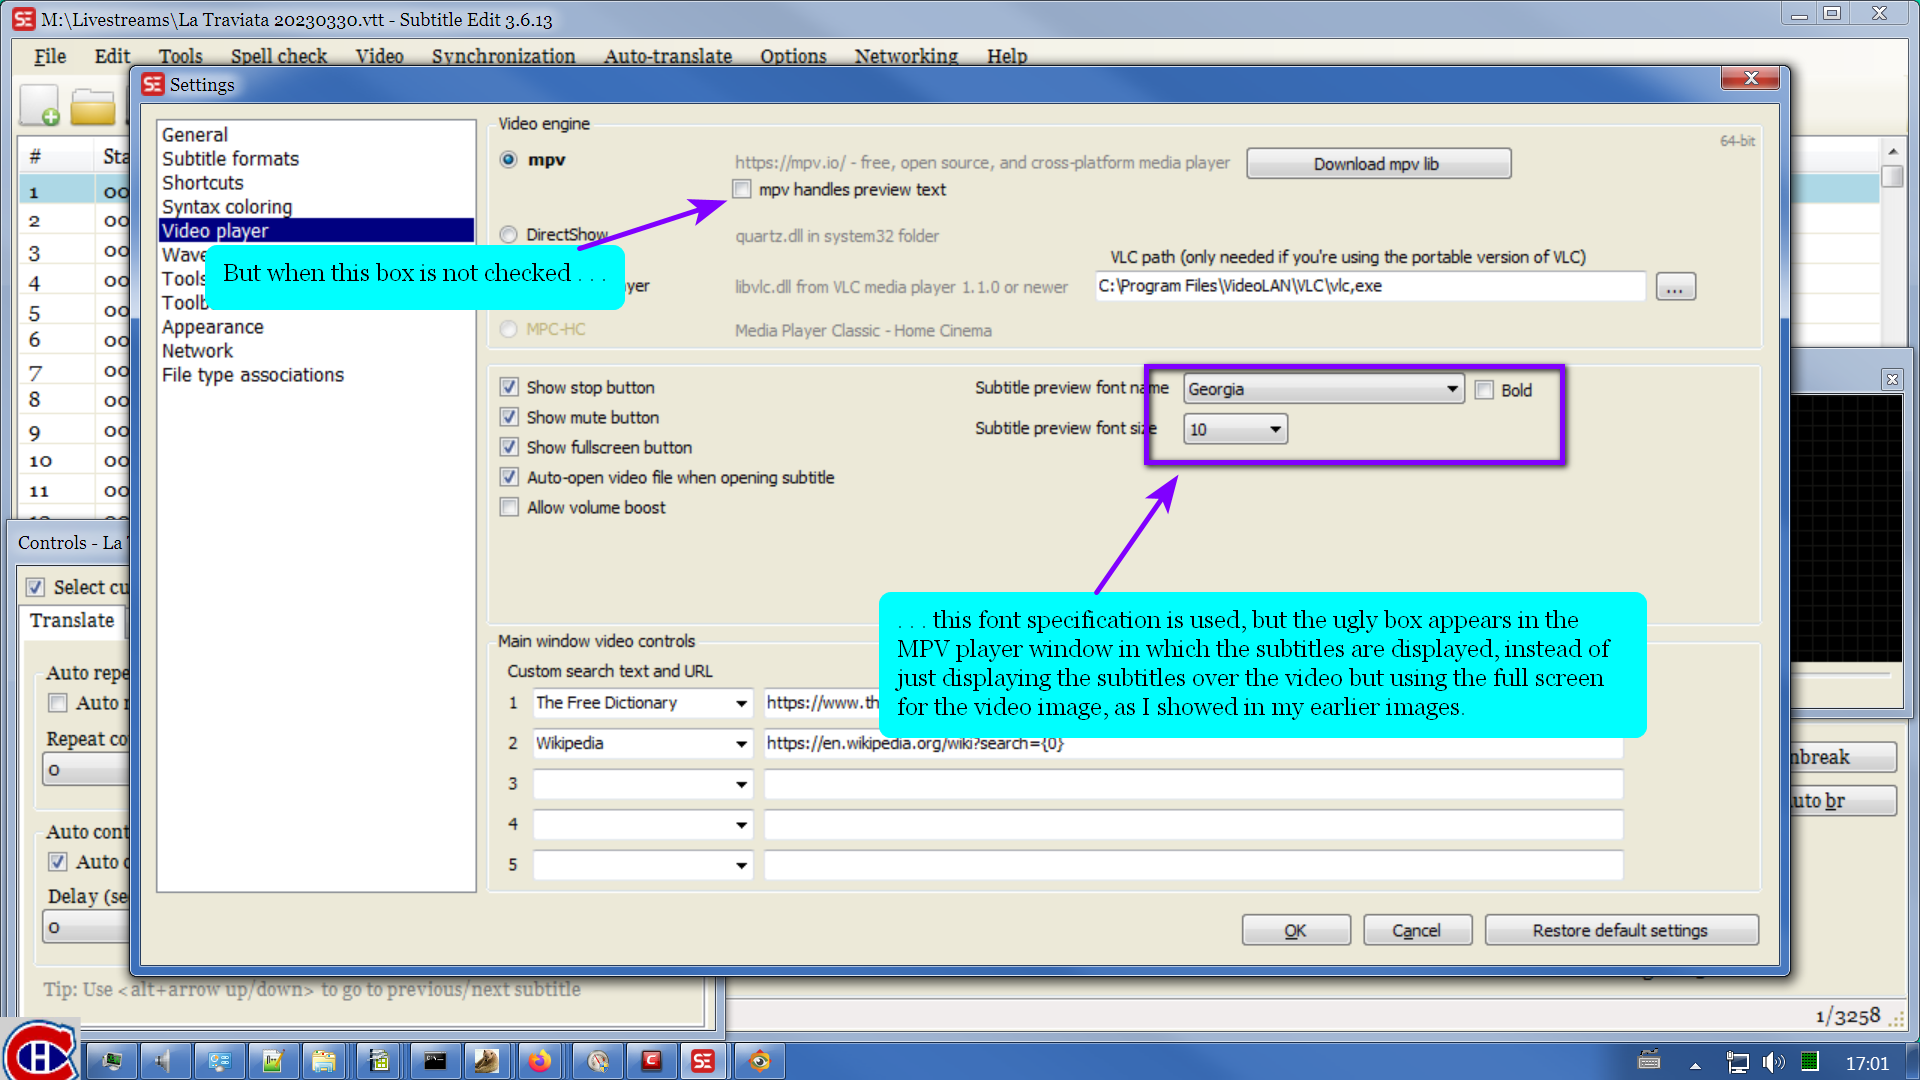The width and height of the screenshot is (1920, 1080).
Task: Select Subtitle Edit on the taskbar
Action: tap(704, 1061)
